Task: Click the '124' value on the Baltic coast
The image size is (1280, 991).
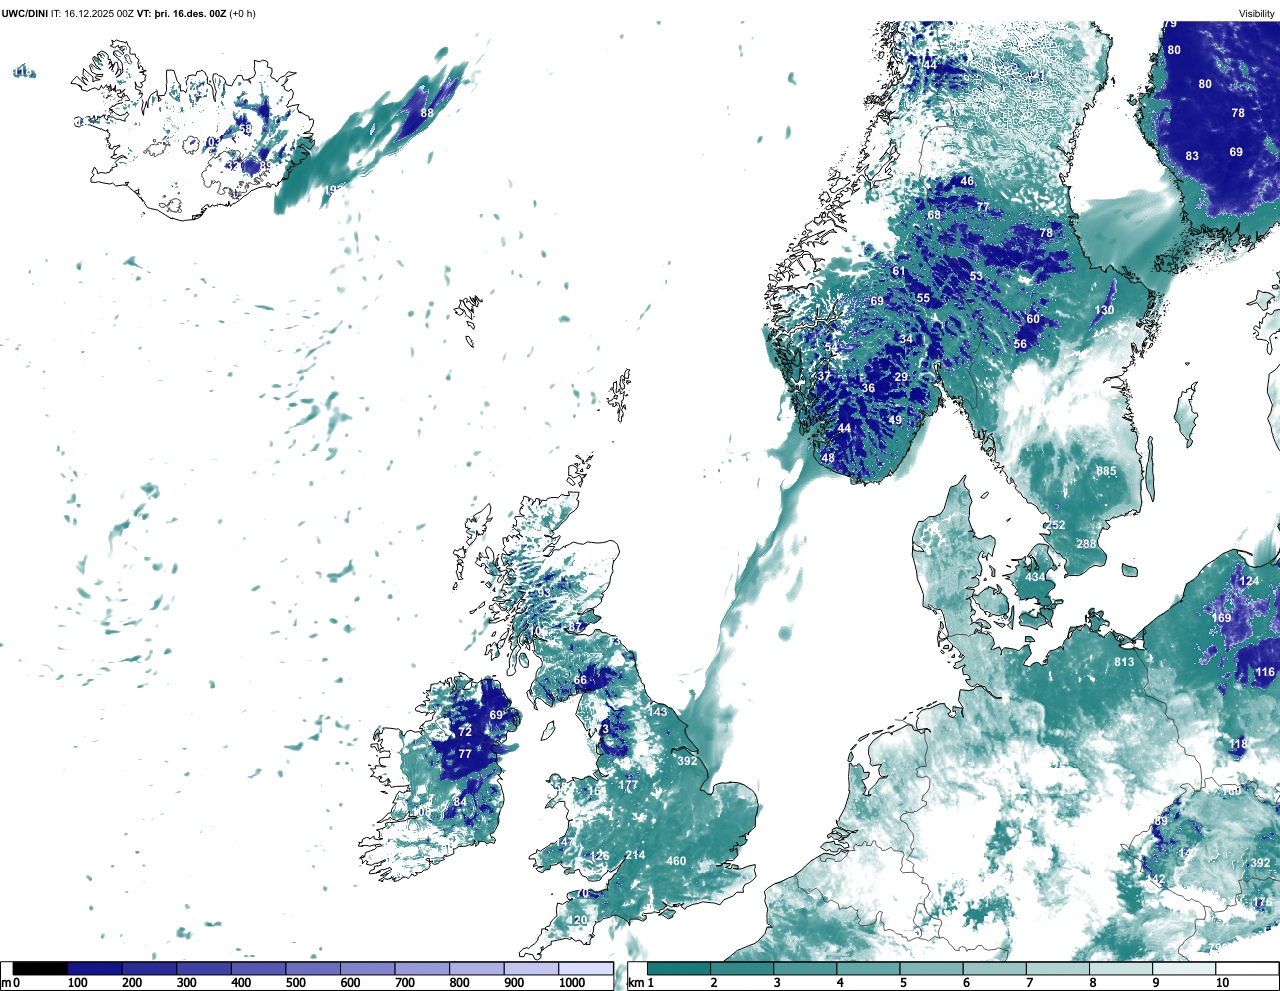Action: point(1249,581)
